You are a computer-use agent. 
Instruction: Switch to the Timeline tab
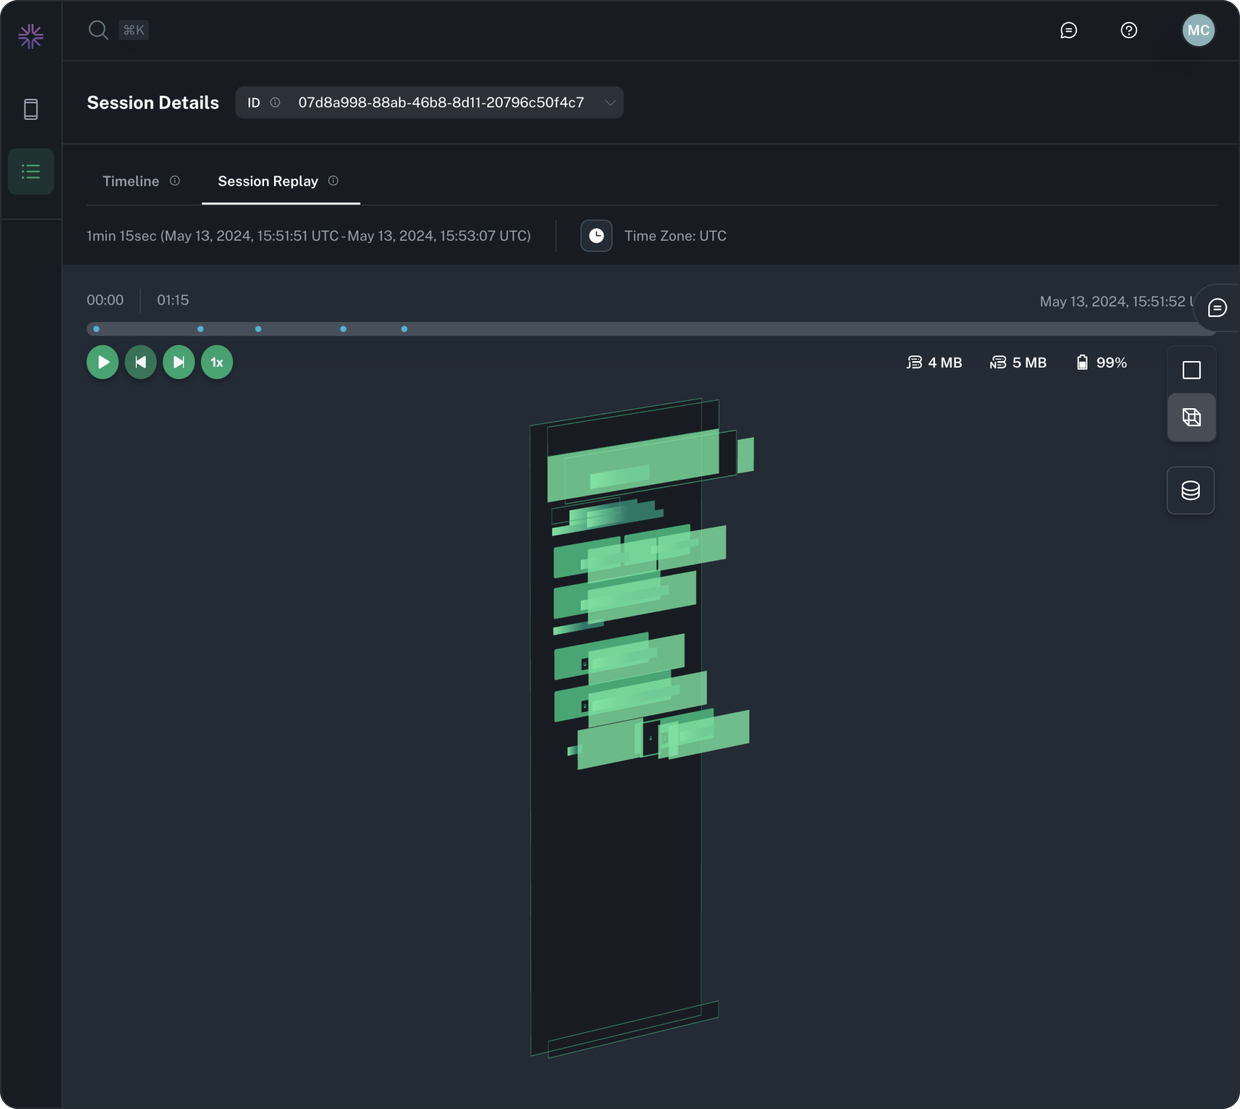[130, 181]
